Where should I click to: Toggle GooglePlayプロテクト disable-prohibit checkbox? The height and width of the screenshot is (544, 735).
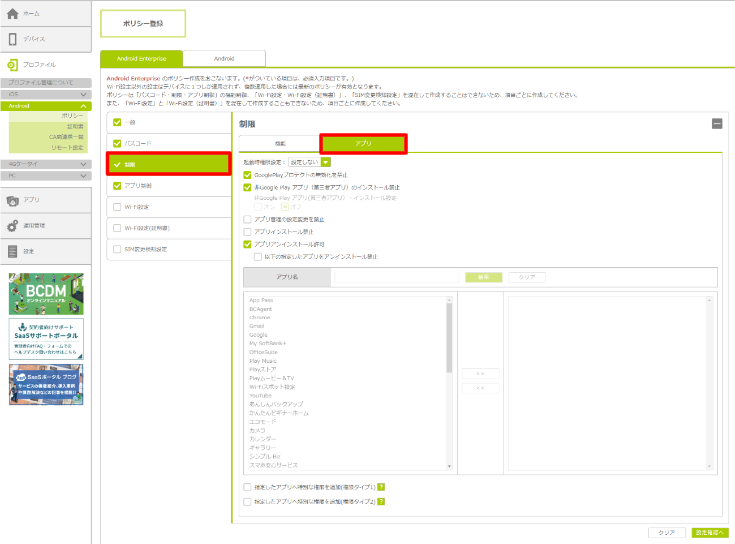pyautogui.click(x=248, y=174)
